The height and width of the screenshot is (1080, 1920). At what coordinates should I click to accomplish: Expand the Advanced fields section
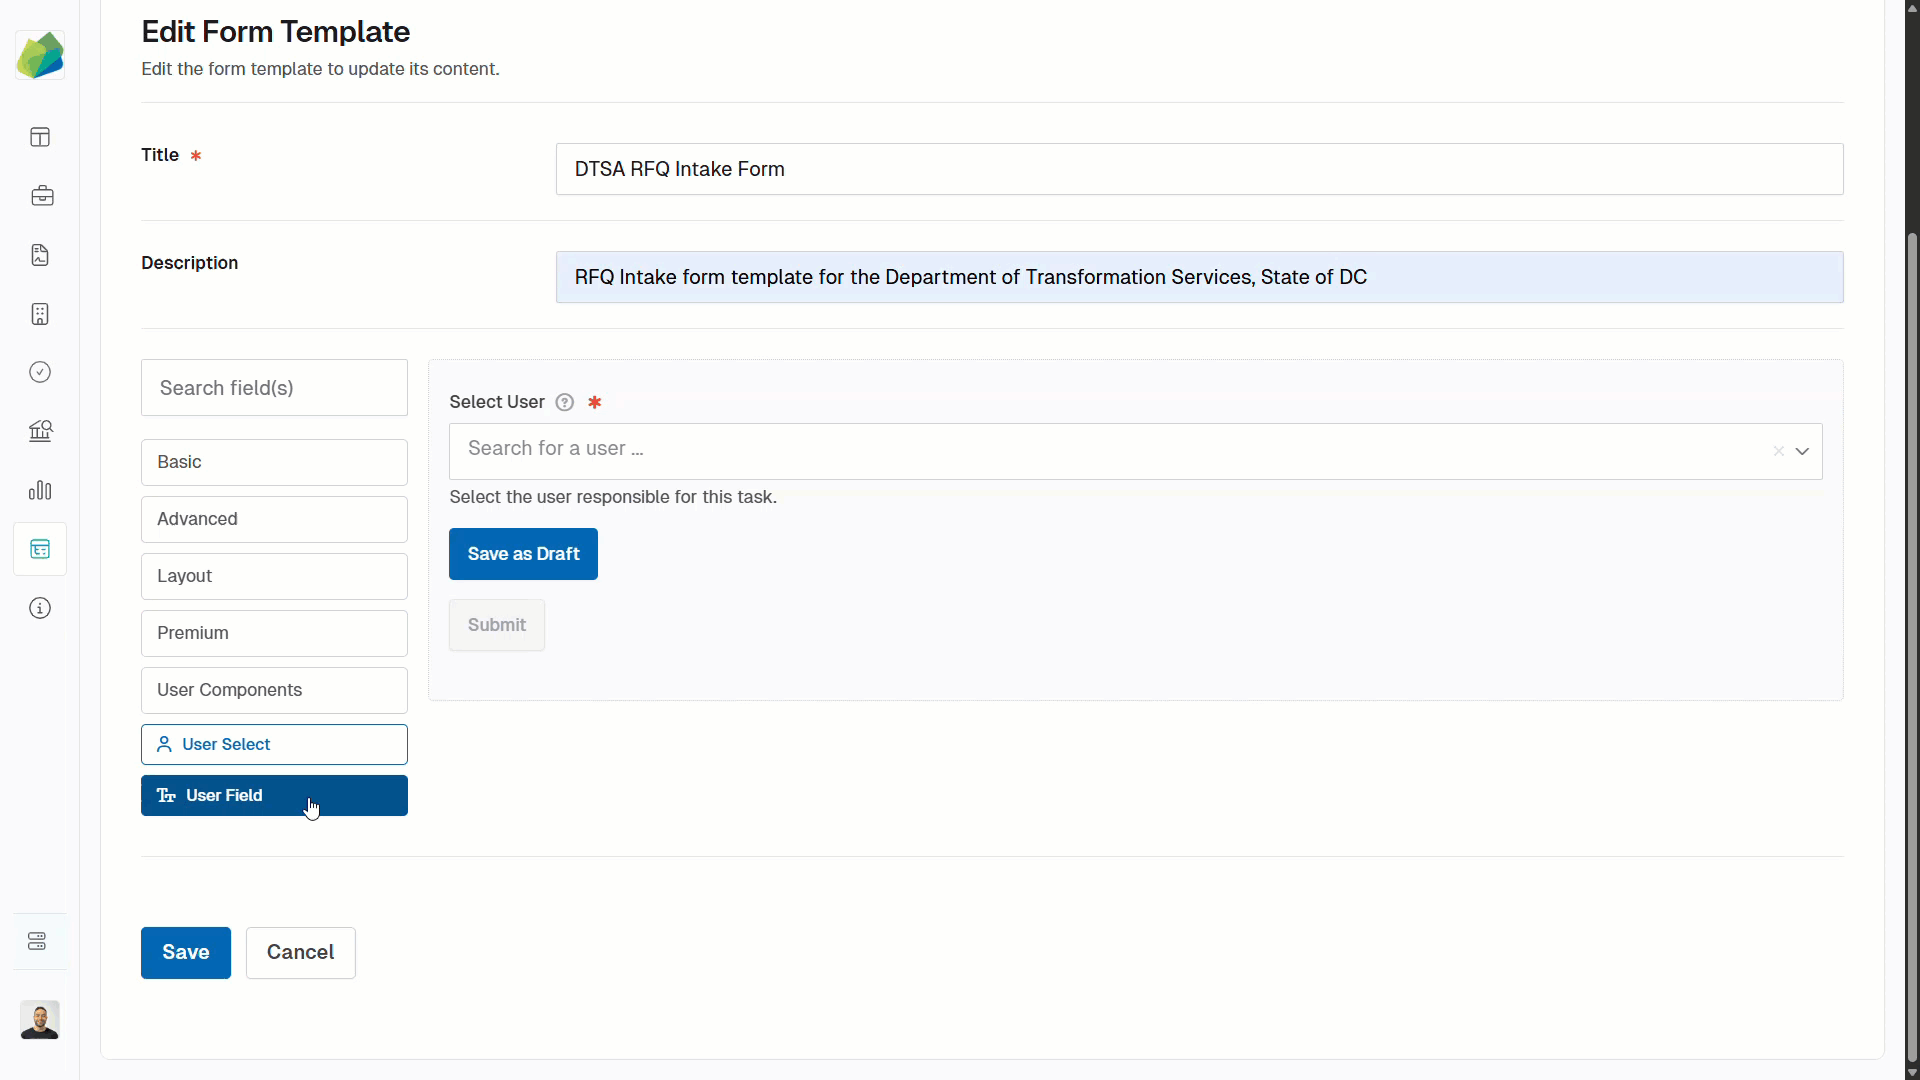click(274, 519)
